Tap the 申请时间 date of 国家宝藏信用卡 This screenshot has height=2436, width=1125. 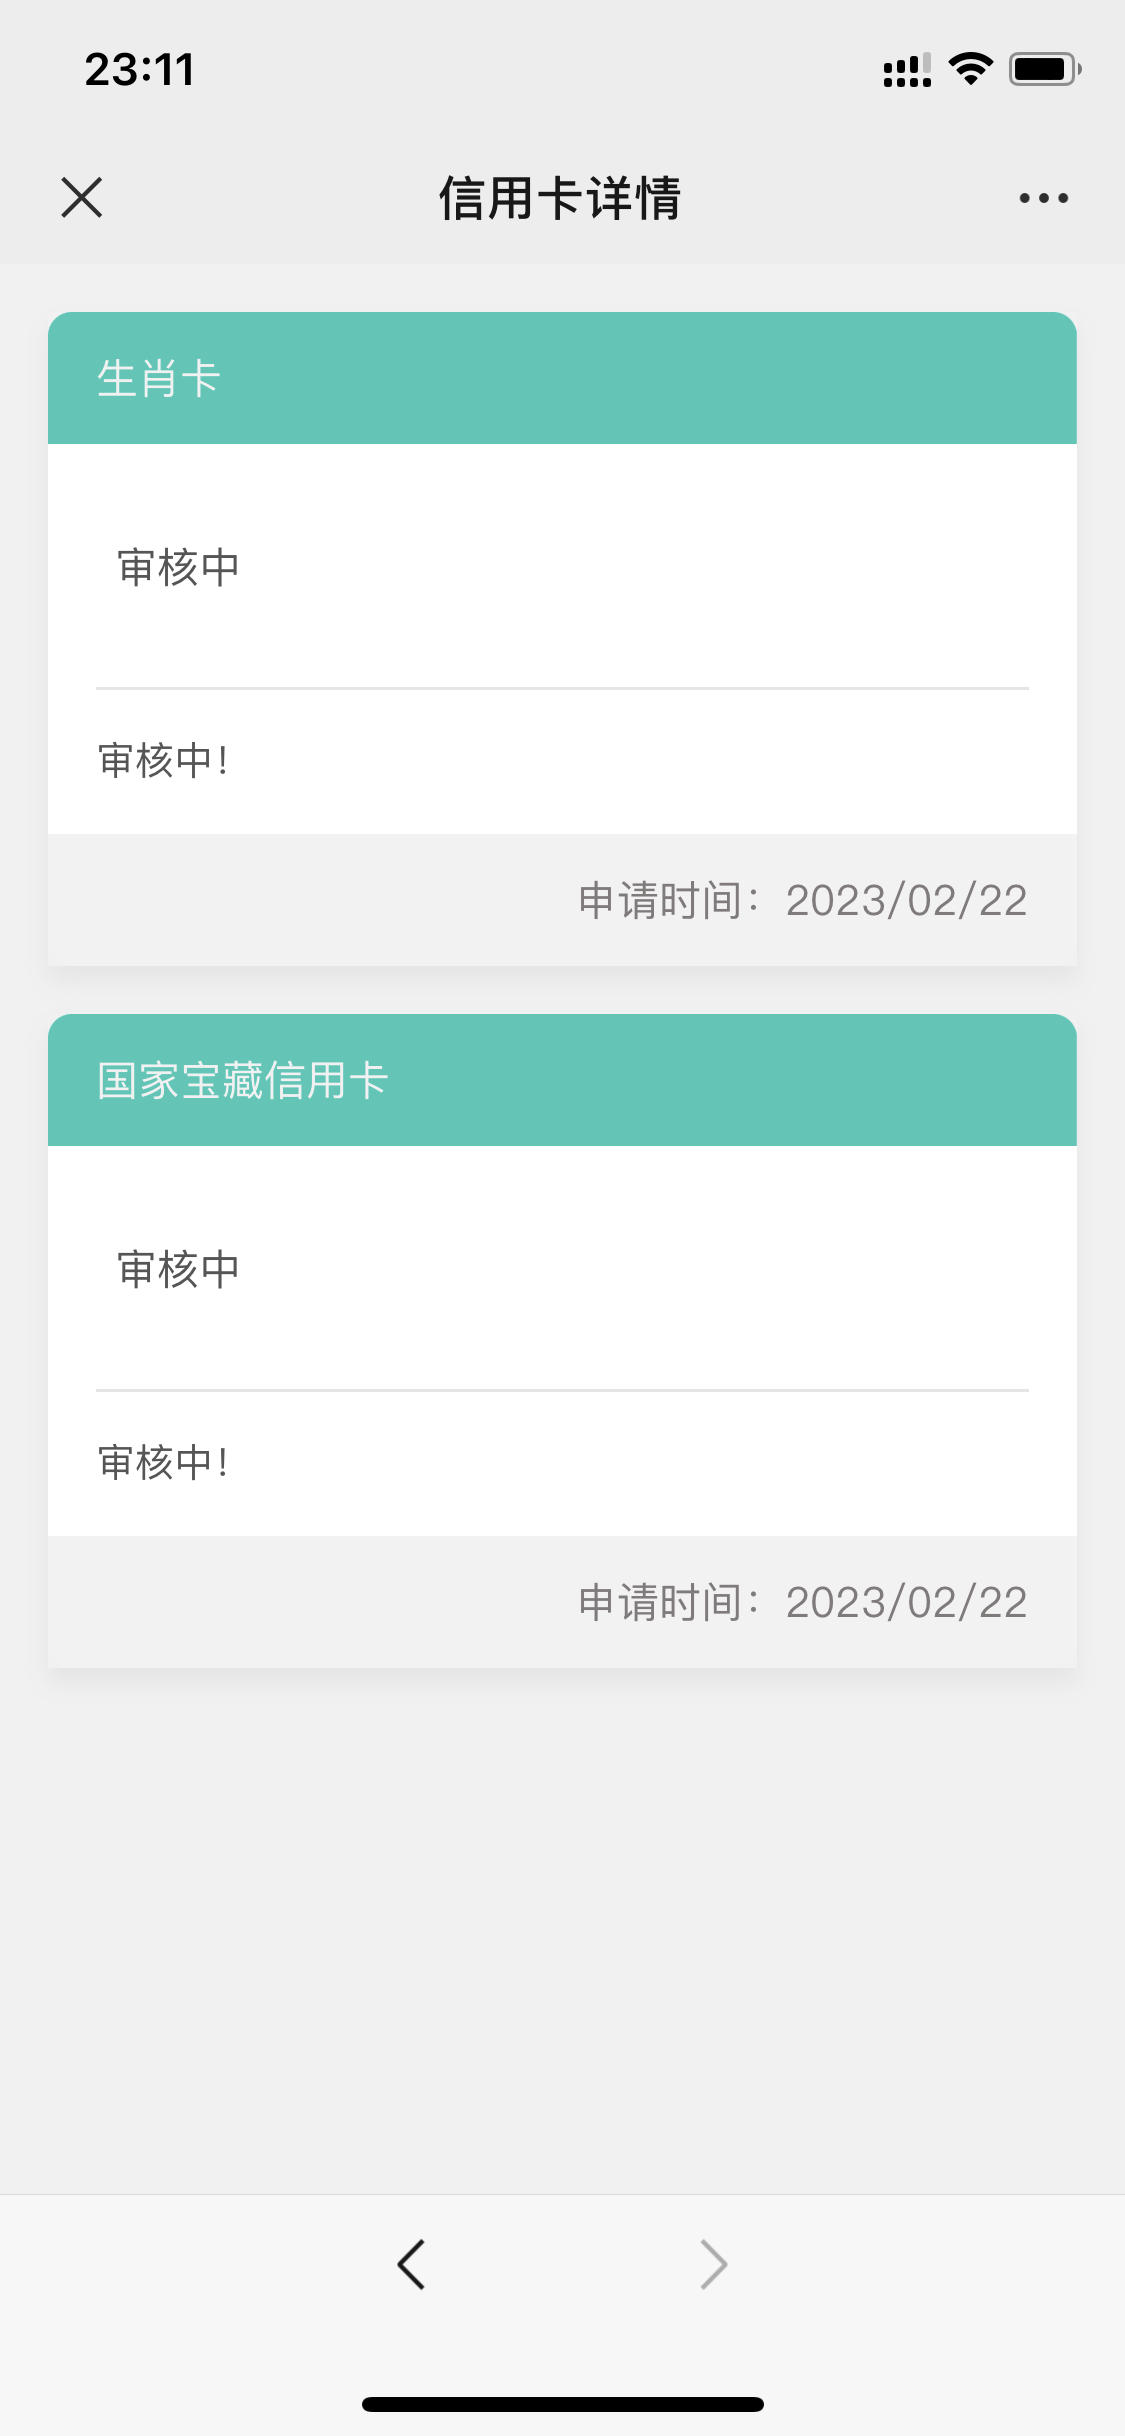pos(803,1602)
